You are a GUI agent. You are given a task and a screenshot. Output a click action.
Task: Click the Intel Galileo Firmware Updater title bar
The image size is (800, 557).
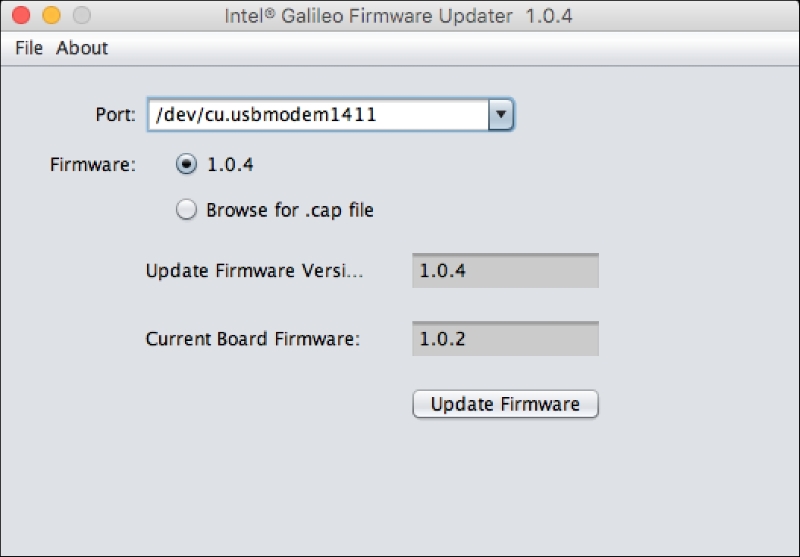[398, 16]
